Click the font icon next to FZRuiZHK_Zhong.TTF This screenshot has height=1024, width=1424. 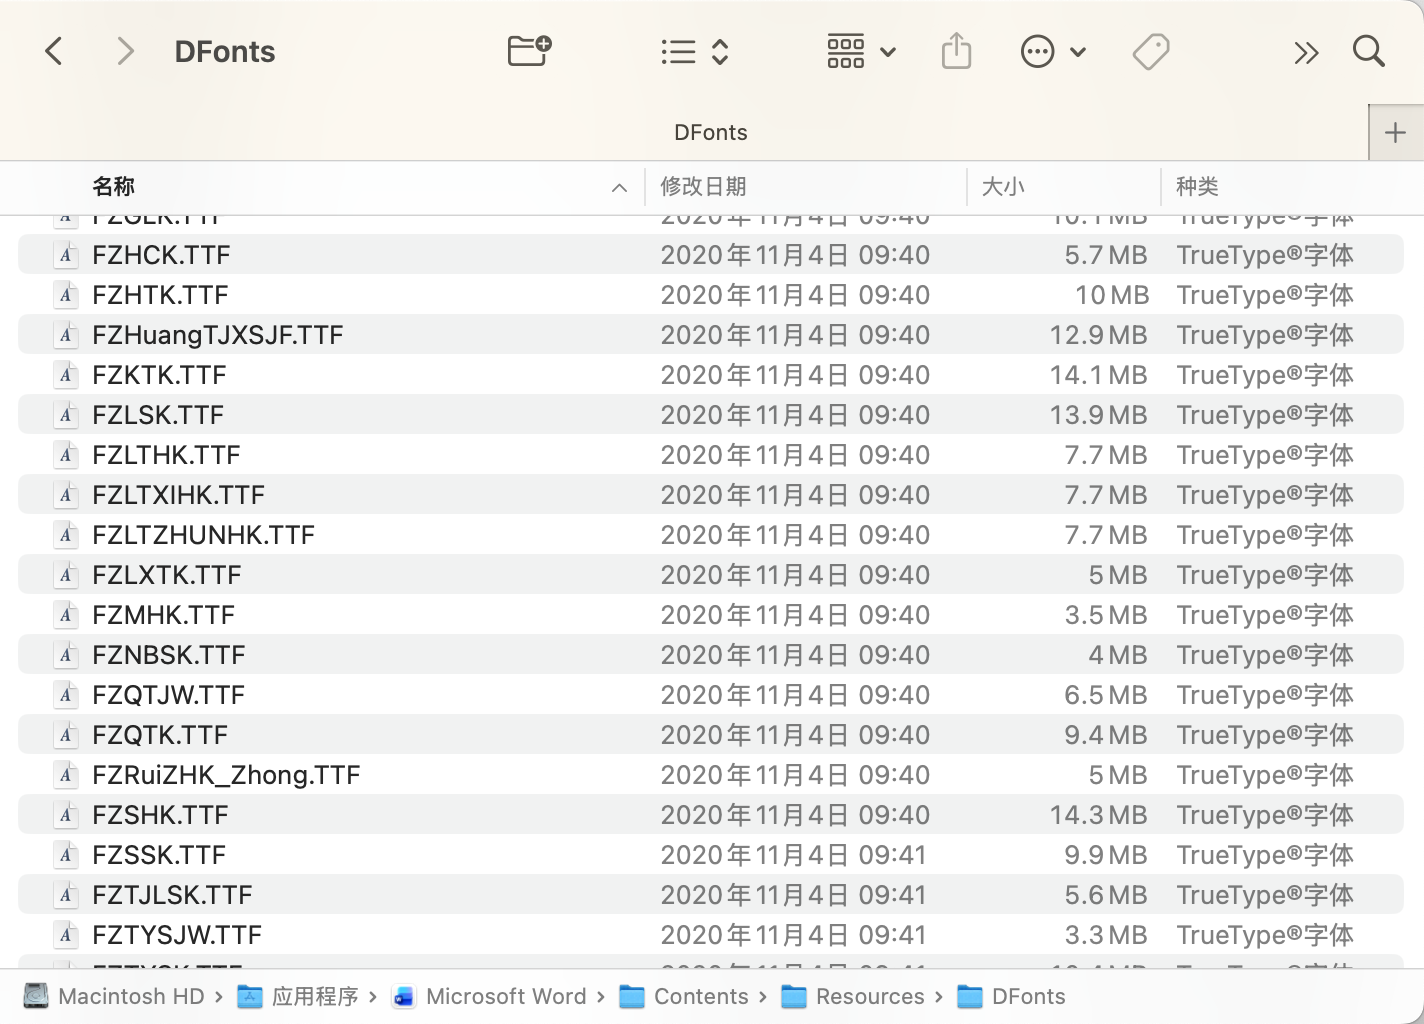click(66, 774)
